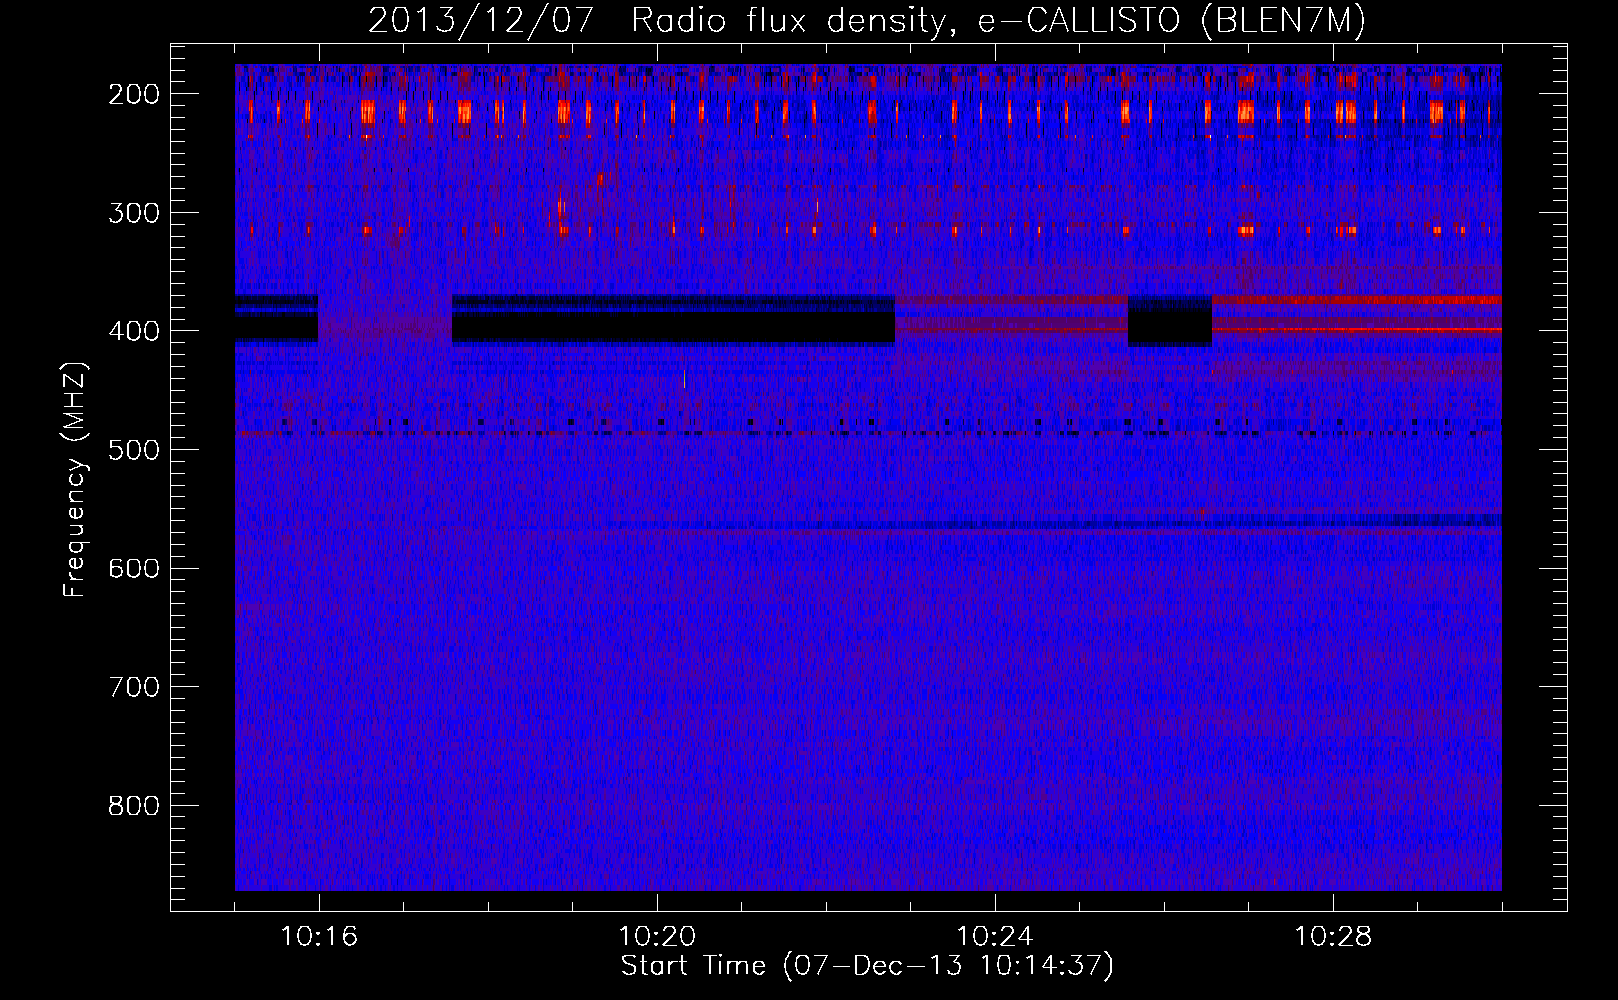Select the 800 frequency tick label
Image resolution: width=1618 pixels, height=1000 pixels.
[x=133, y=806]
